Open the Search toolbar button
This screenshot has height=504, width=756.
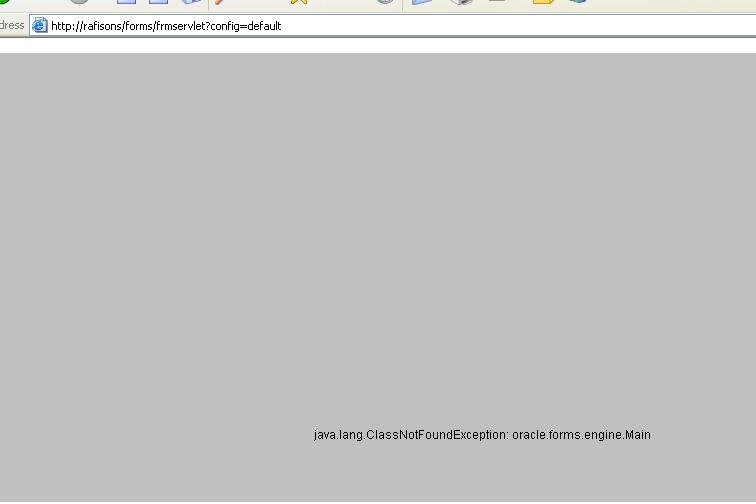pos(220,2)
